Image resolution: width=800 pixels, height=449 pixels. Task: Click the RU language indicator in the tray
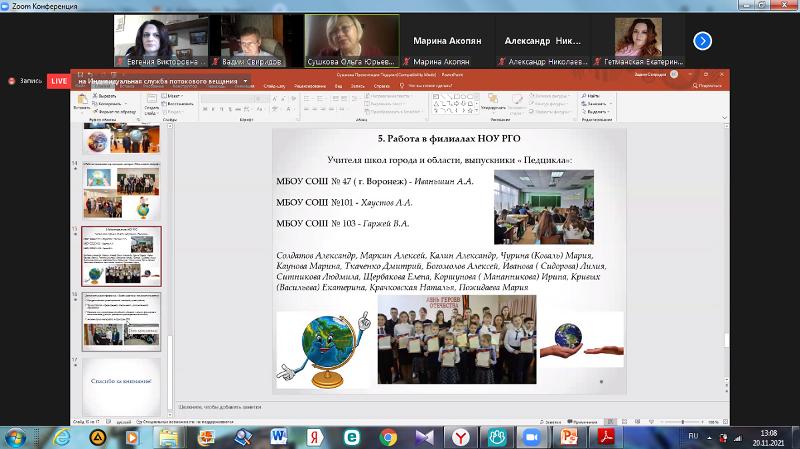tap(692, 436)
